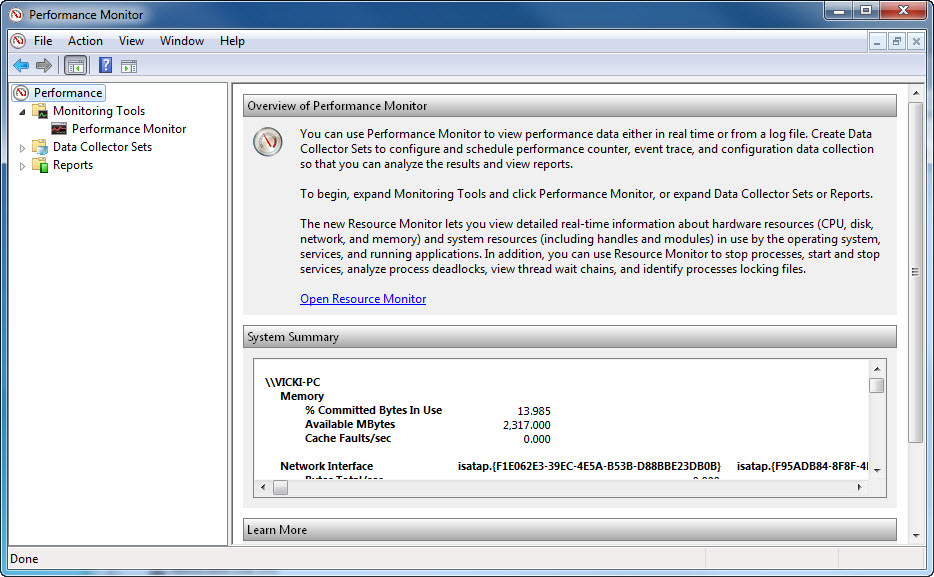Viewport: 934px width, 577px height.
Task: Click the Done status bar text
Action: [24, 559]
